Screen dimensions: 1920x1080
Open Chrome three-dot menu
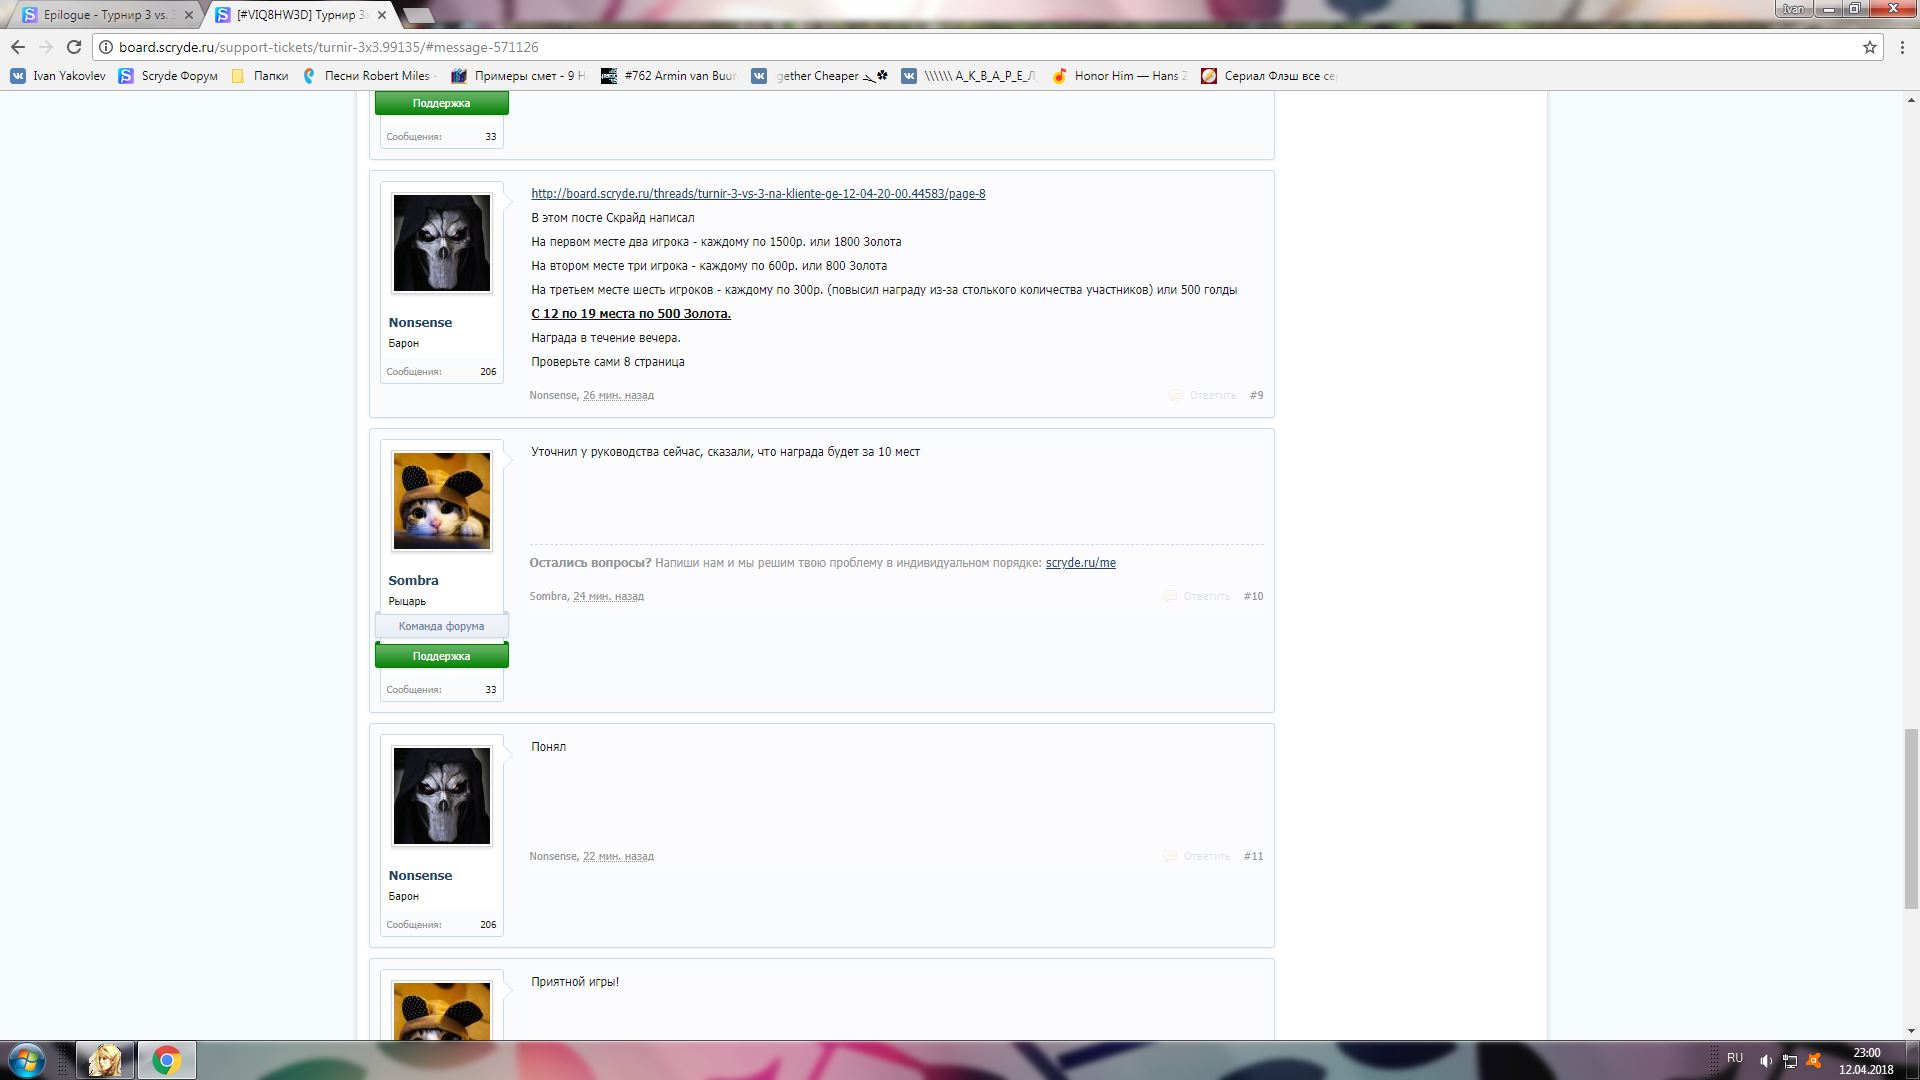point(1902,47)
